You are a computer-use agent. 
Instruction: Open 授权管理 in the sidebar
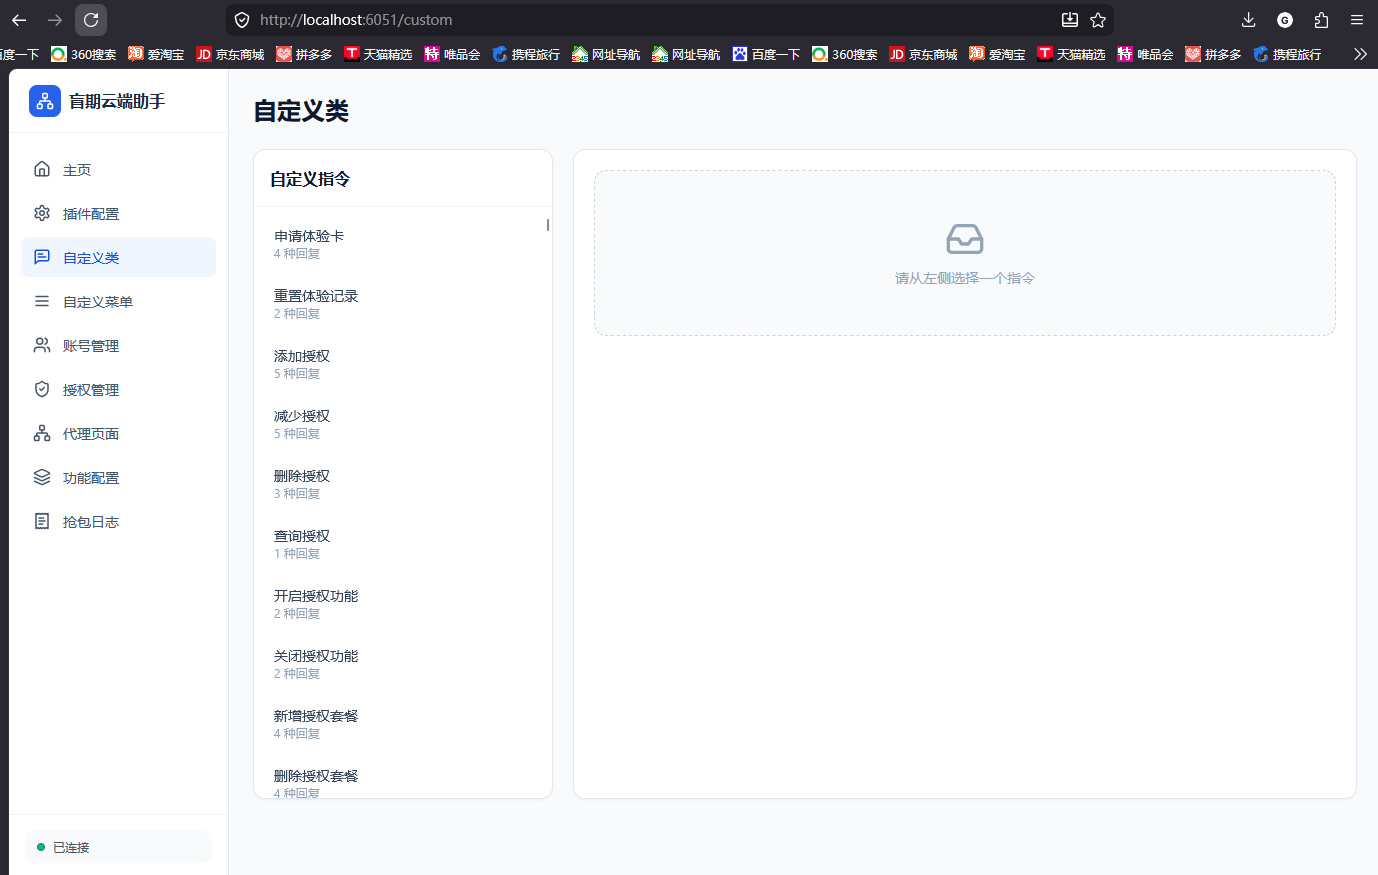coord(118,389)
